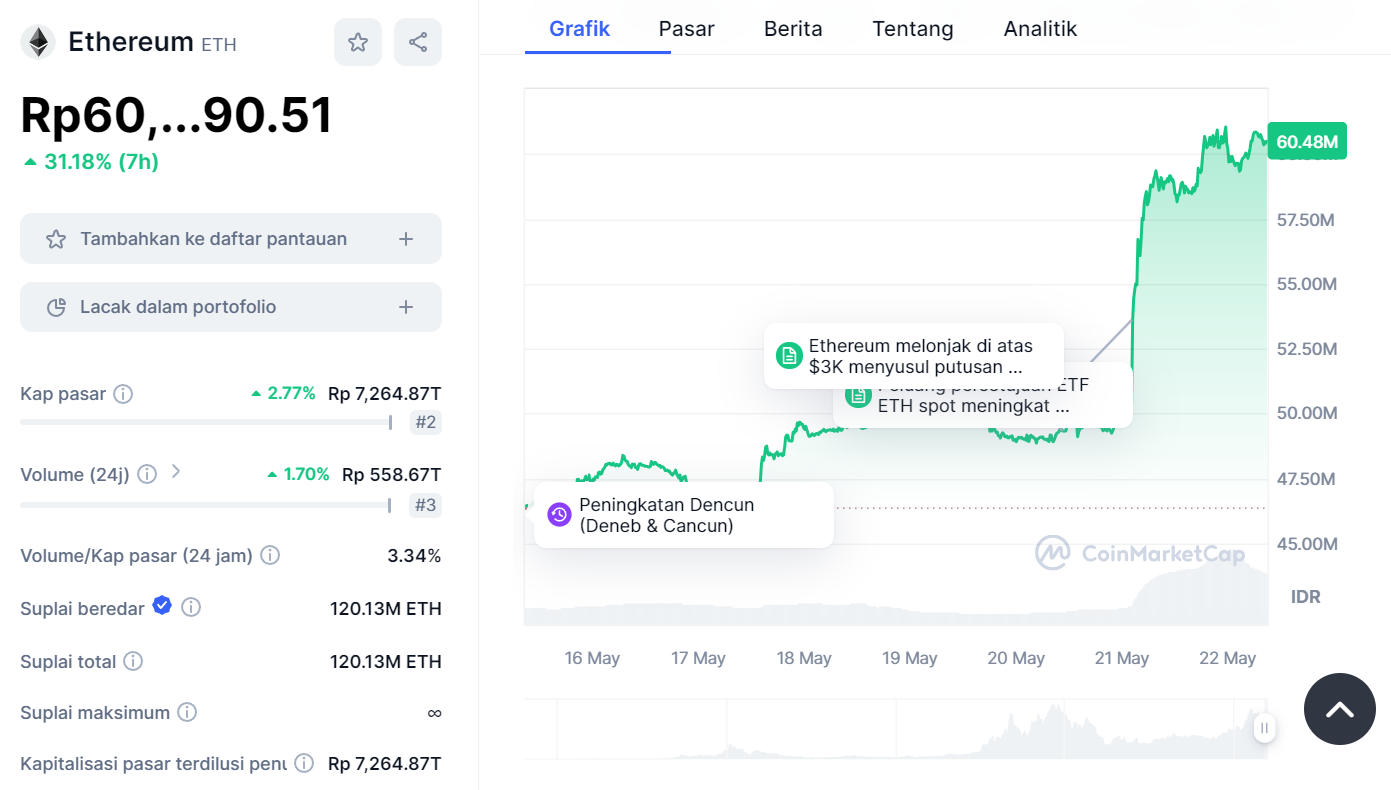Click the Volume (24j) info icon
The width and height of the screenshot is (1391, 790).
click(147, 474)
